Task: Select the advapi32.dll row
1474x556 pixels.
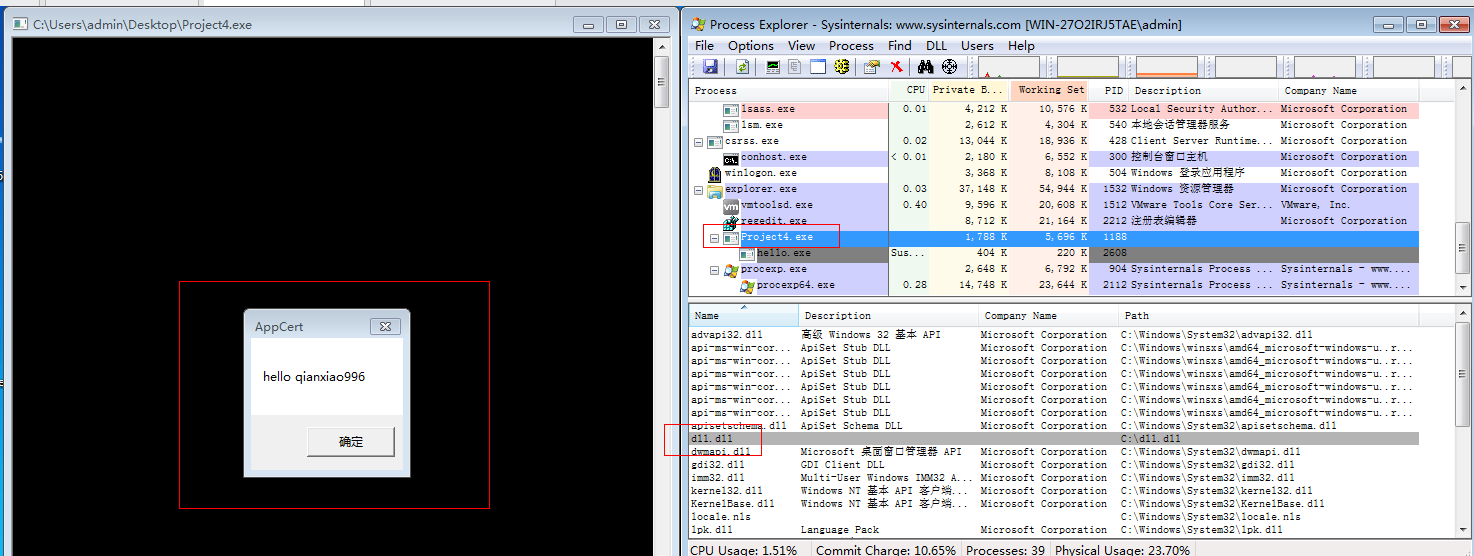Action: pos(1054,335)
